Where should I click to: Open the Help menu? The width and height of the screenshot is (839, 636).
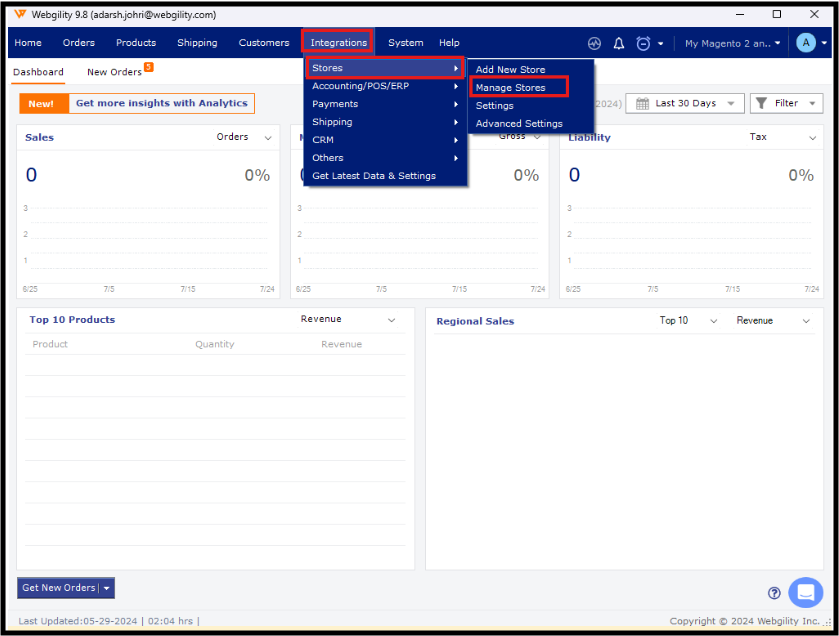[449, 43]
